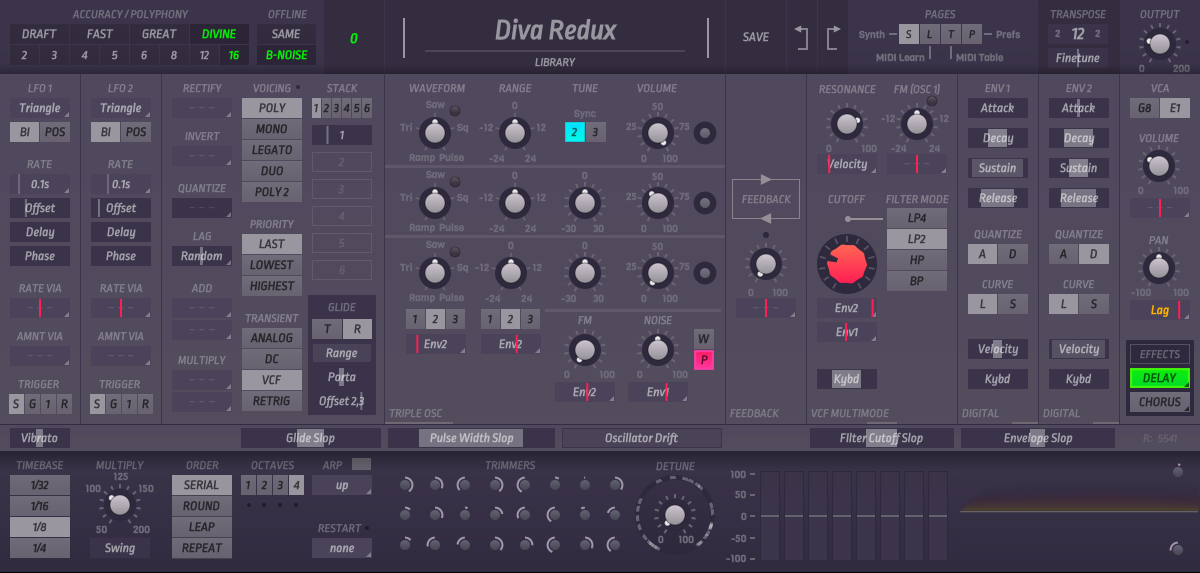Click the Swing control under Multiply
The image size is (1200, 573).
click(x=120, y=548)
